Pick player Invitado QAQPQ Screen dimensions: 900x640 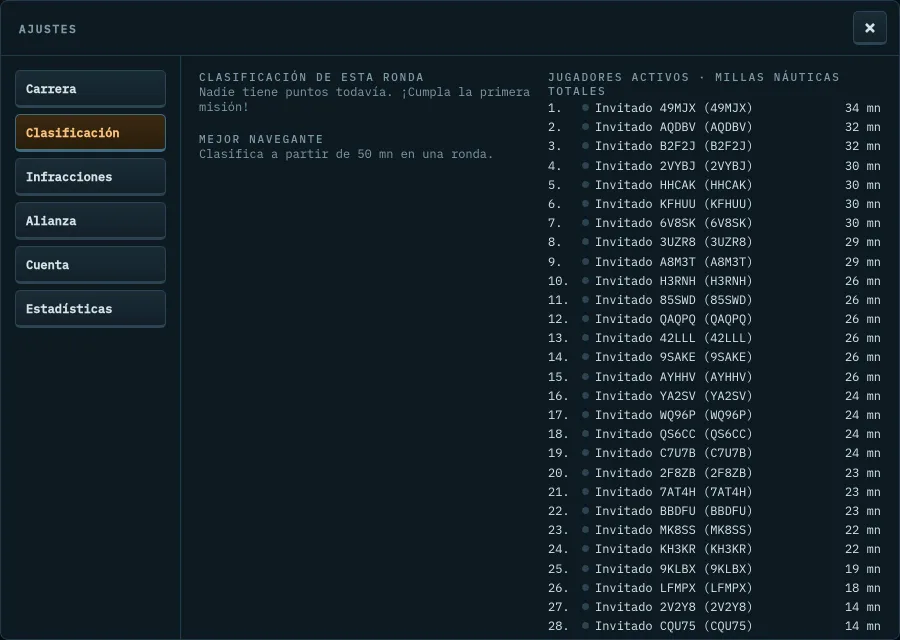pos(714,319)
